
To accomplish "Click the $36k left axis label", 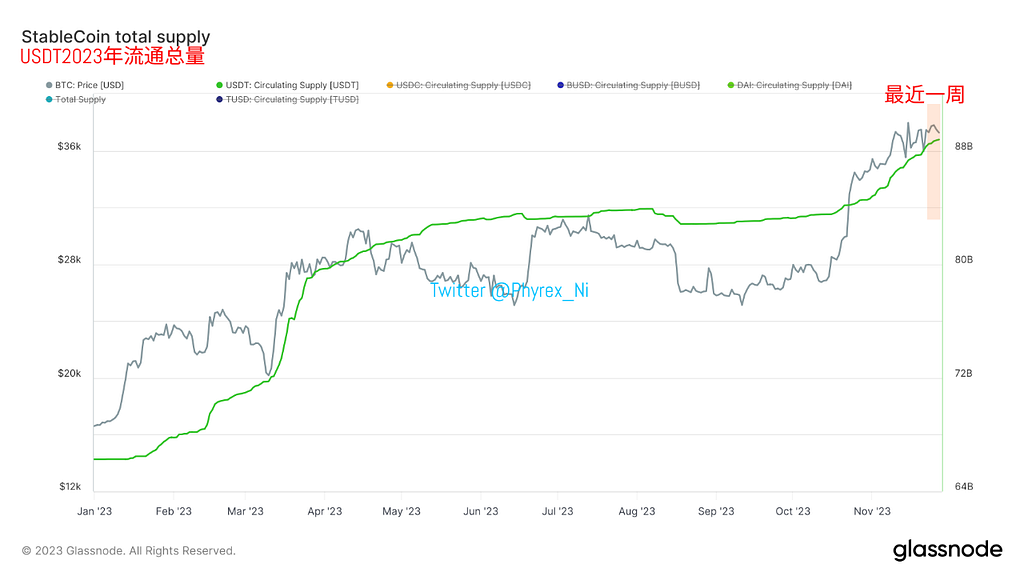I will (x=69, y=146).
